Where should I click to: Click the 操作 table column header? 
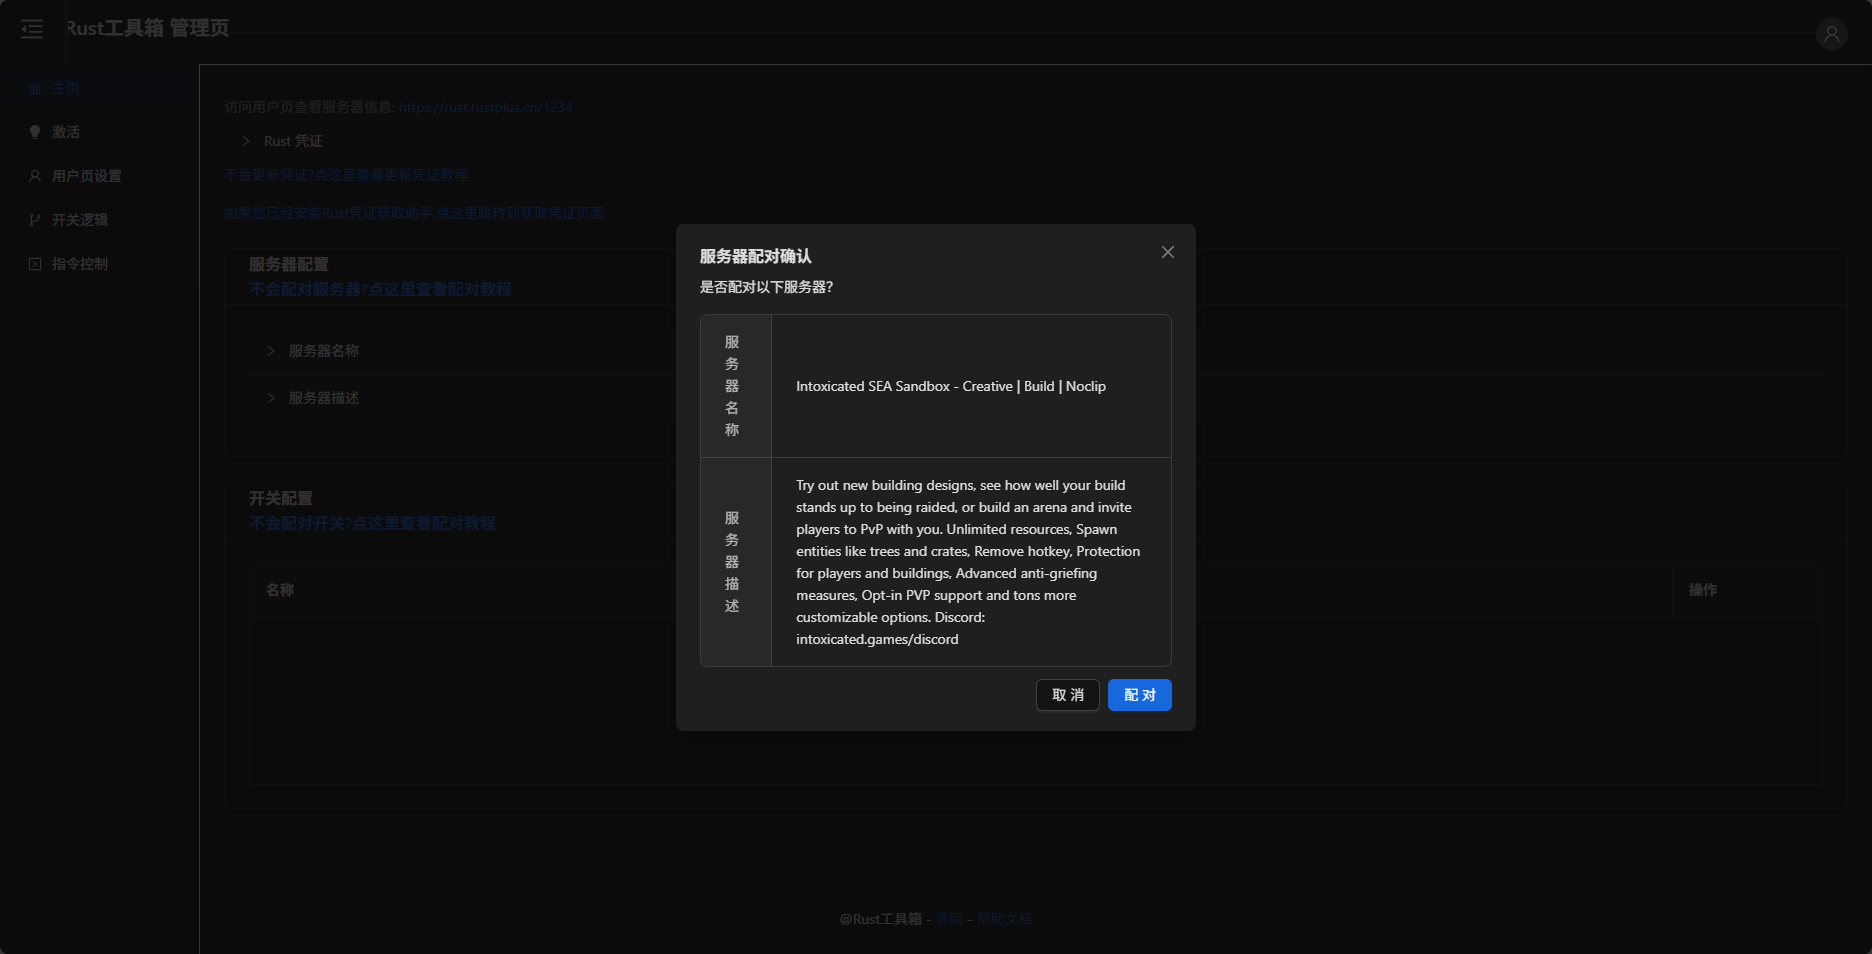pyautogui.click(x=1703, y=590)
